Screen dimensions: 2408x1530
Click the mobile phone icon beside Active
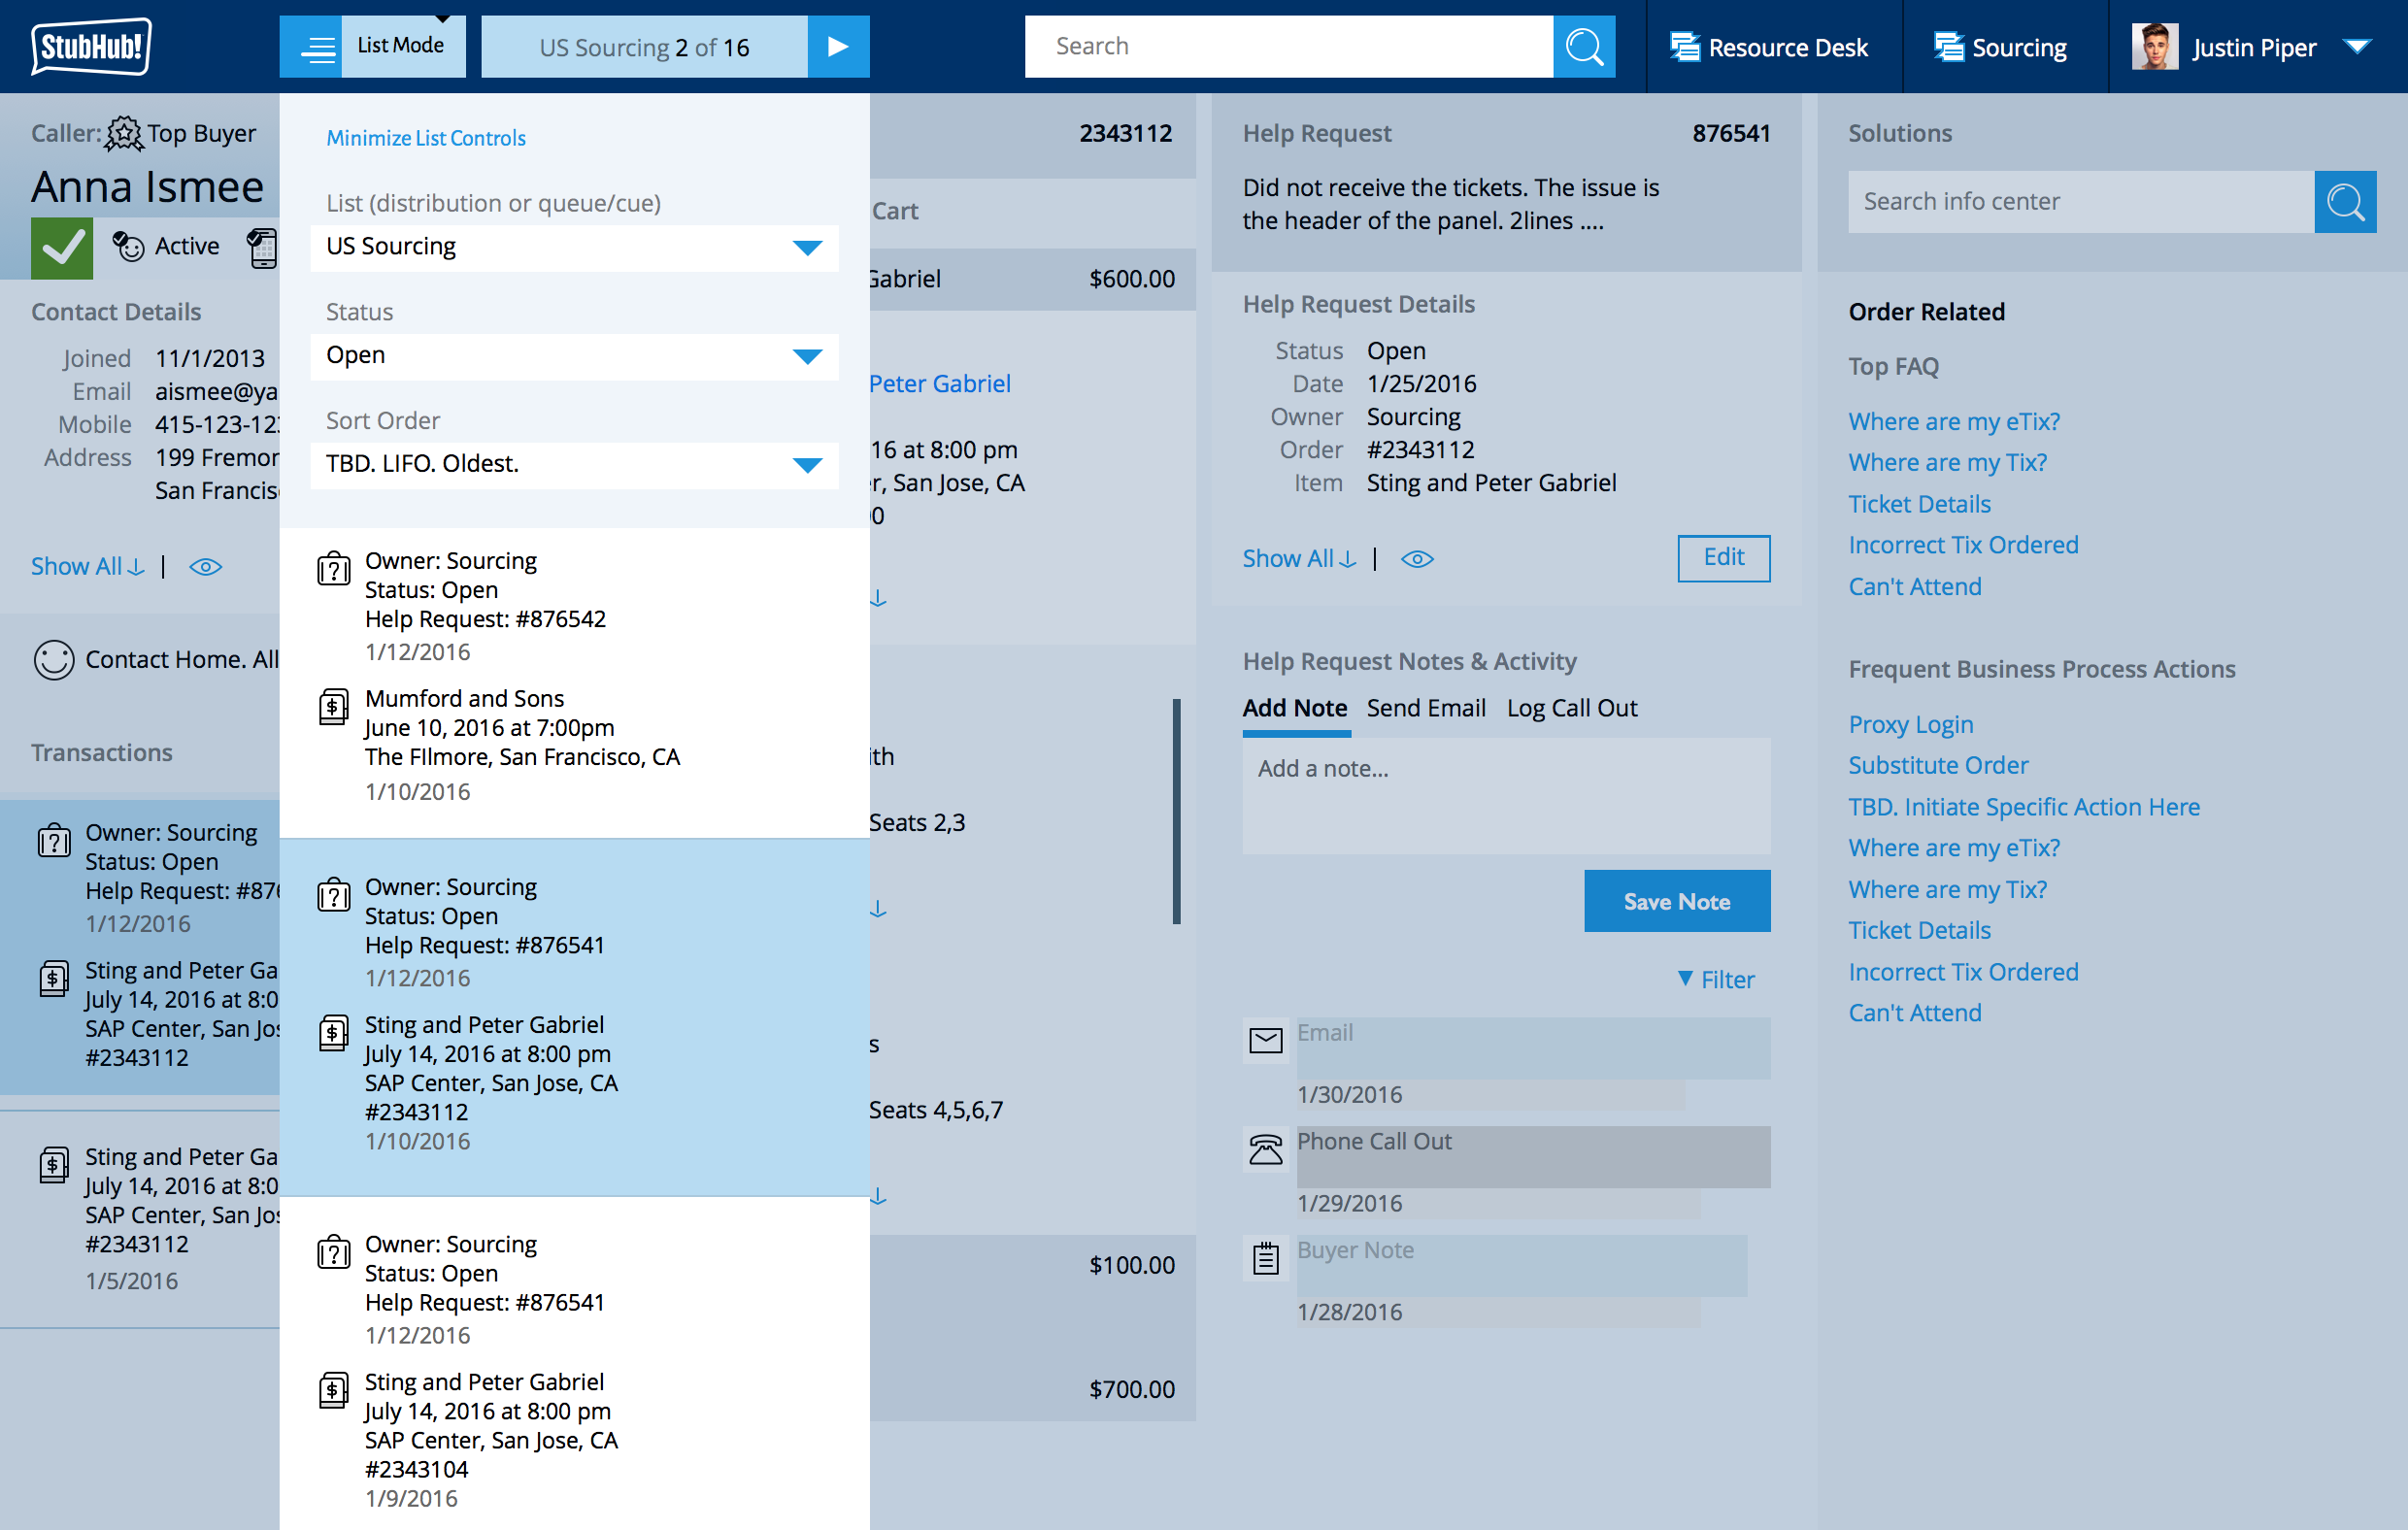(262, 247)
